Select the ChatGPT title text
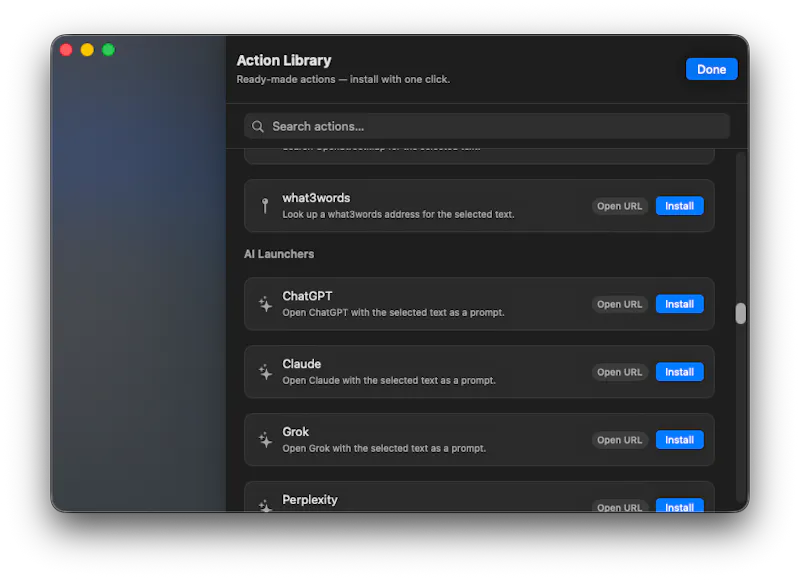The height and width of the screenshot is (580, 800). click(307, 296)
